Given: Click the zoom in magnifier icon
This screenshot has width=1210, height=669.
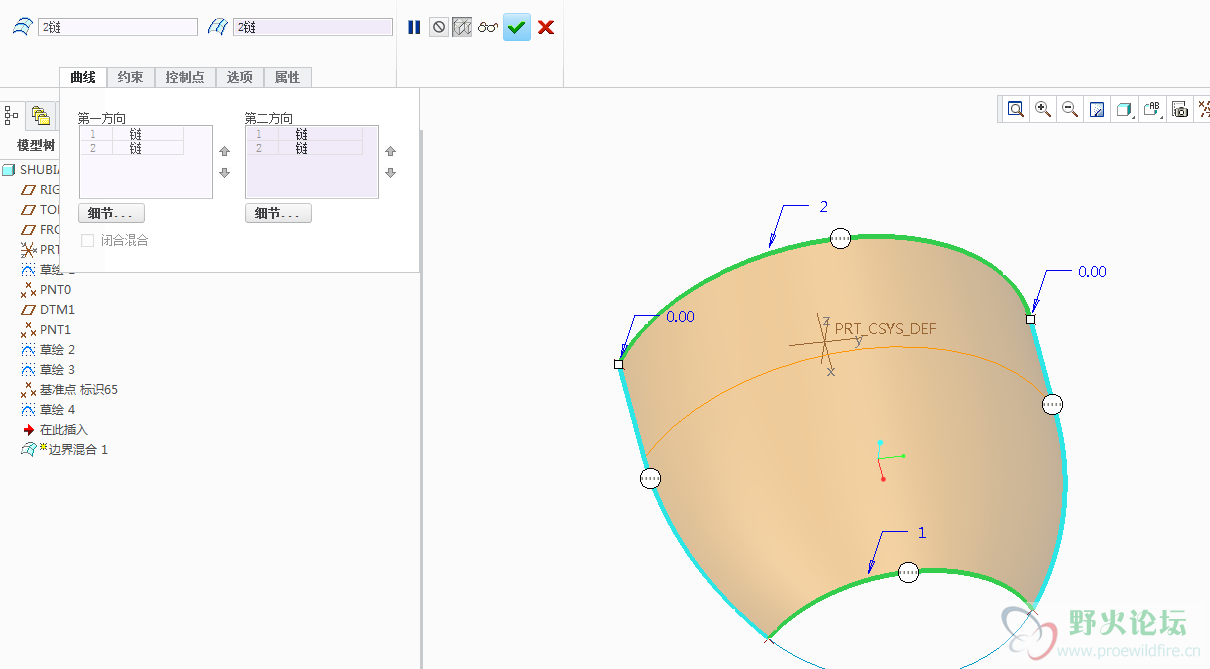Looking at the screenshot, I should [x=1043, y=109].
